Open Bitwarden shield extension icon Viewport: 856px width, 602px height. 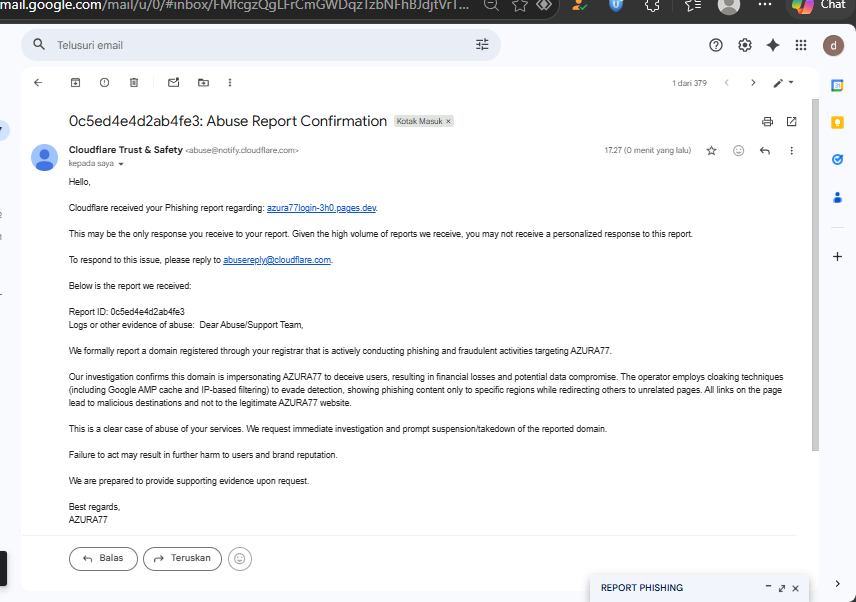point(616,5)
